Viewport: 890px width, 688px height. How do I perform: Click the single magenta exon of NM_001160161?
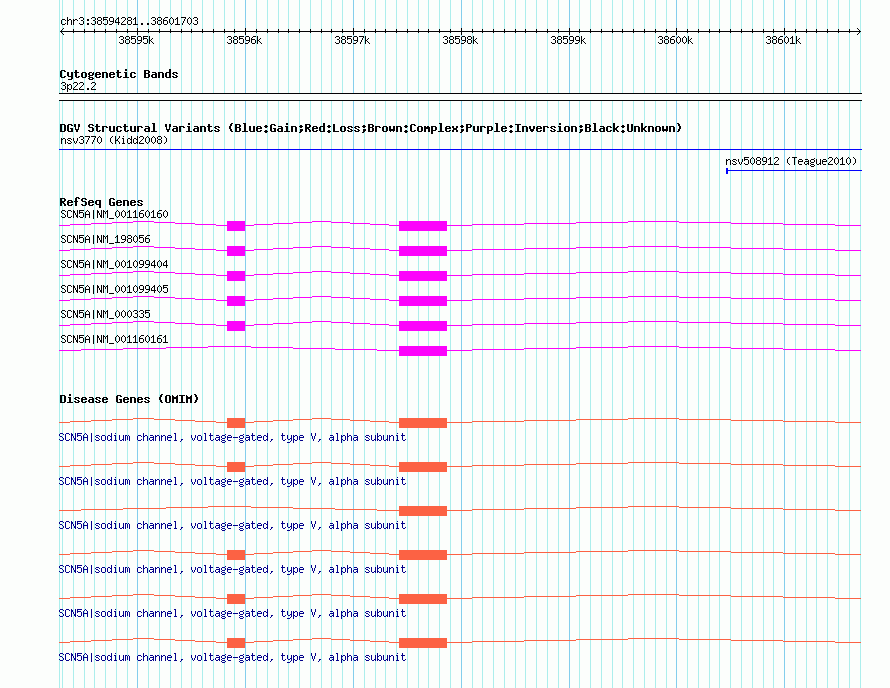[x=423, y=351]
